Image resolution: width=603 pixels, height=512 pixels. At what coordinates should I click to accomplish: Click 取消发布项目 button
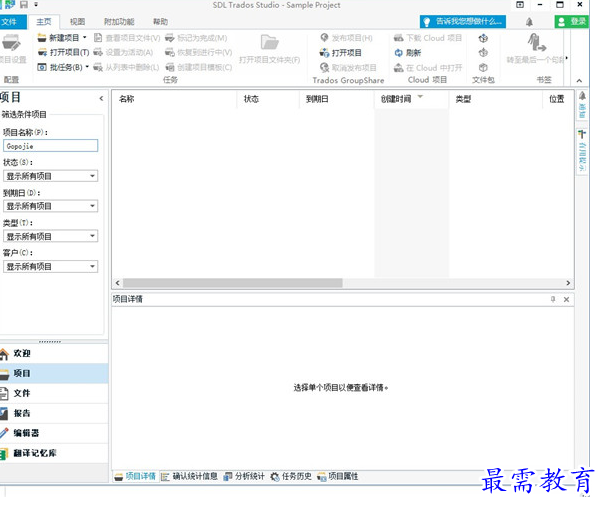[x=348, y=68]
